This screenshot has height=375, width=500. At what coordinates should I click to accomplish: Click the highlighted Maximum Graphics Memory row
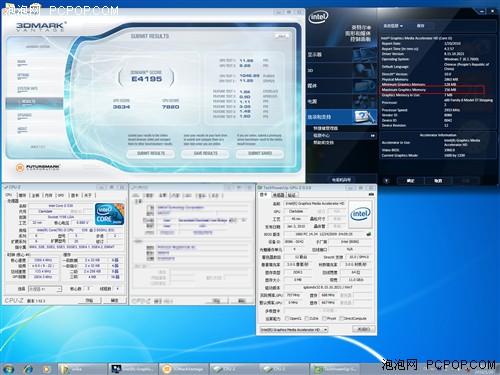tap(432, 90)
